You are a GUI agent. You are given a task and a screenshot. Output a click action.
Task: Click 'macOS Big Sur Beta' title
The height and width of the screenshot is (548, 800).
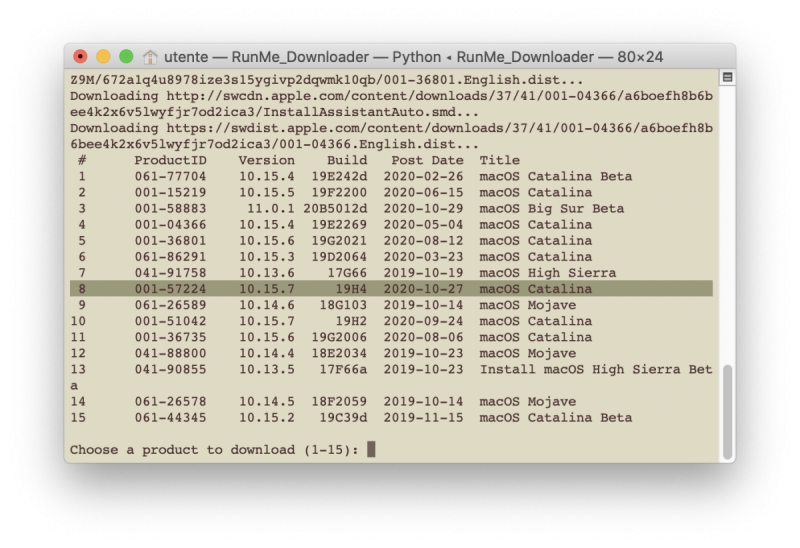552,209
